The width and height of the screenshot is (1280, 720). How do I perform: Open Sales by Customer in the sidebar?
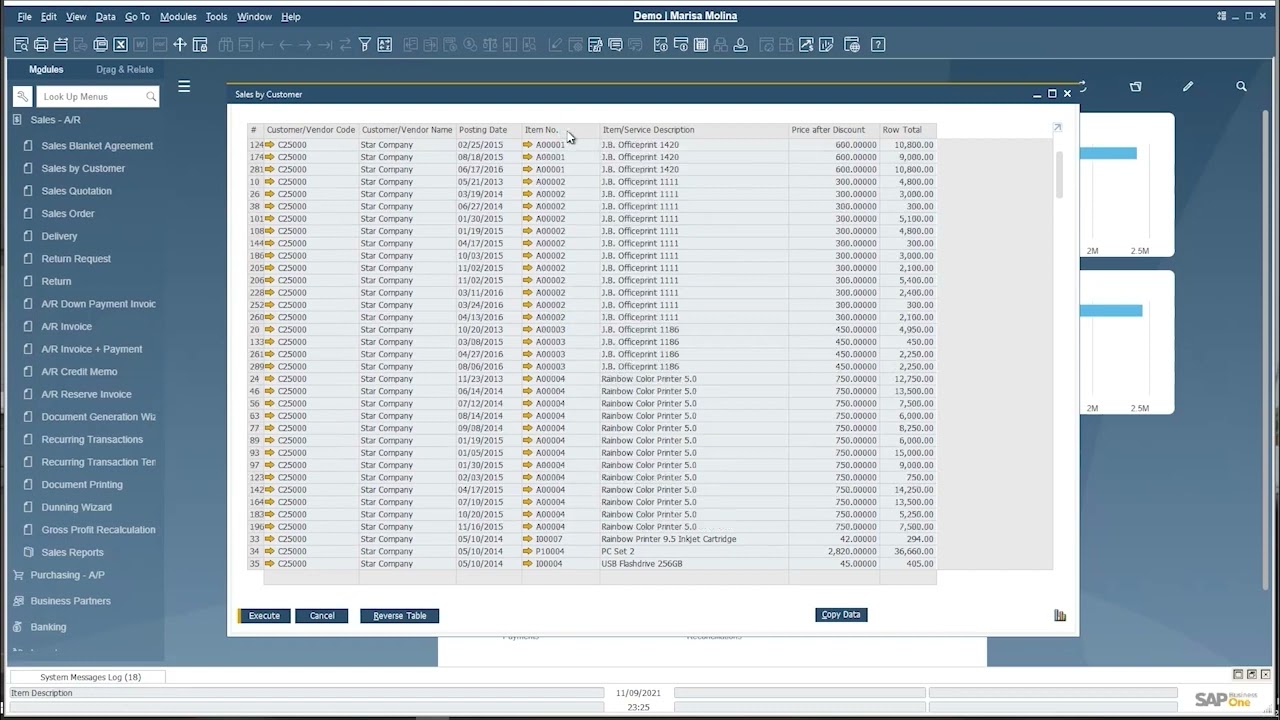(83, 169)
